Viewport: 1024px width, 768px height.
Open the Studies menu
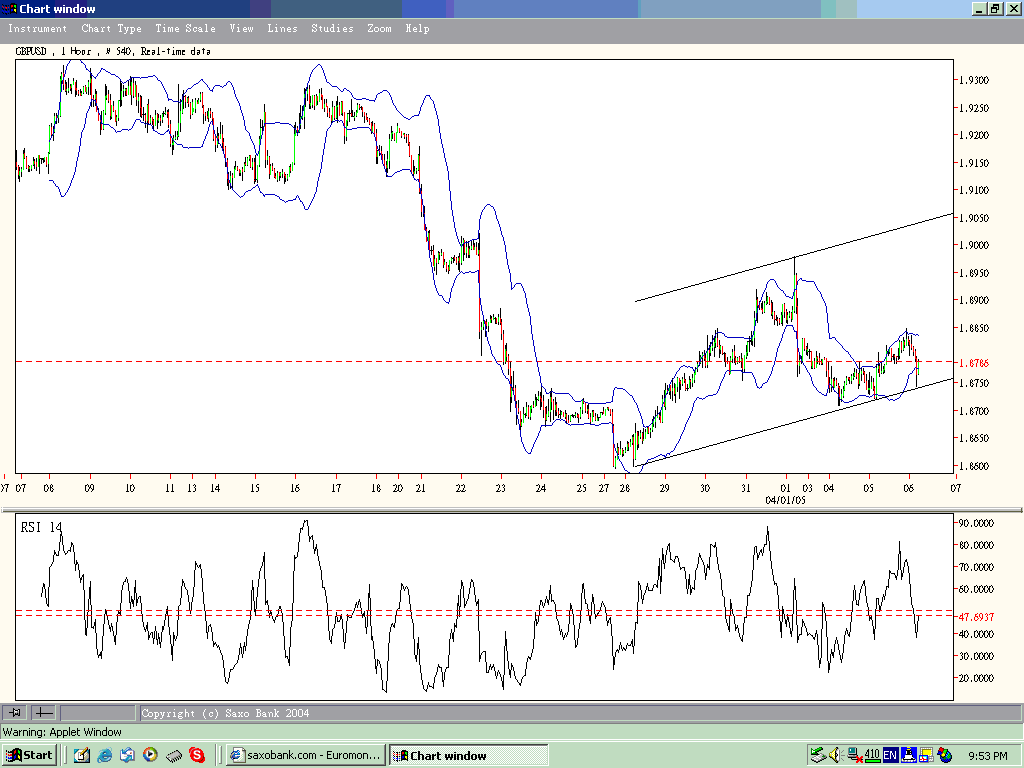(332, 29)
